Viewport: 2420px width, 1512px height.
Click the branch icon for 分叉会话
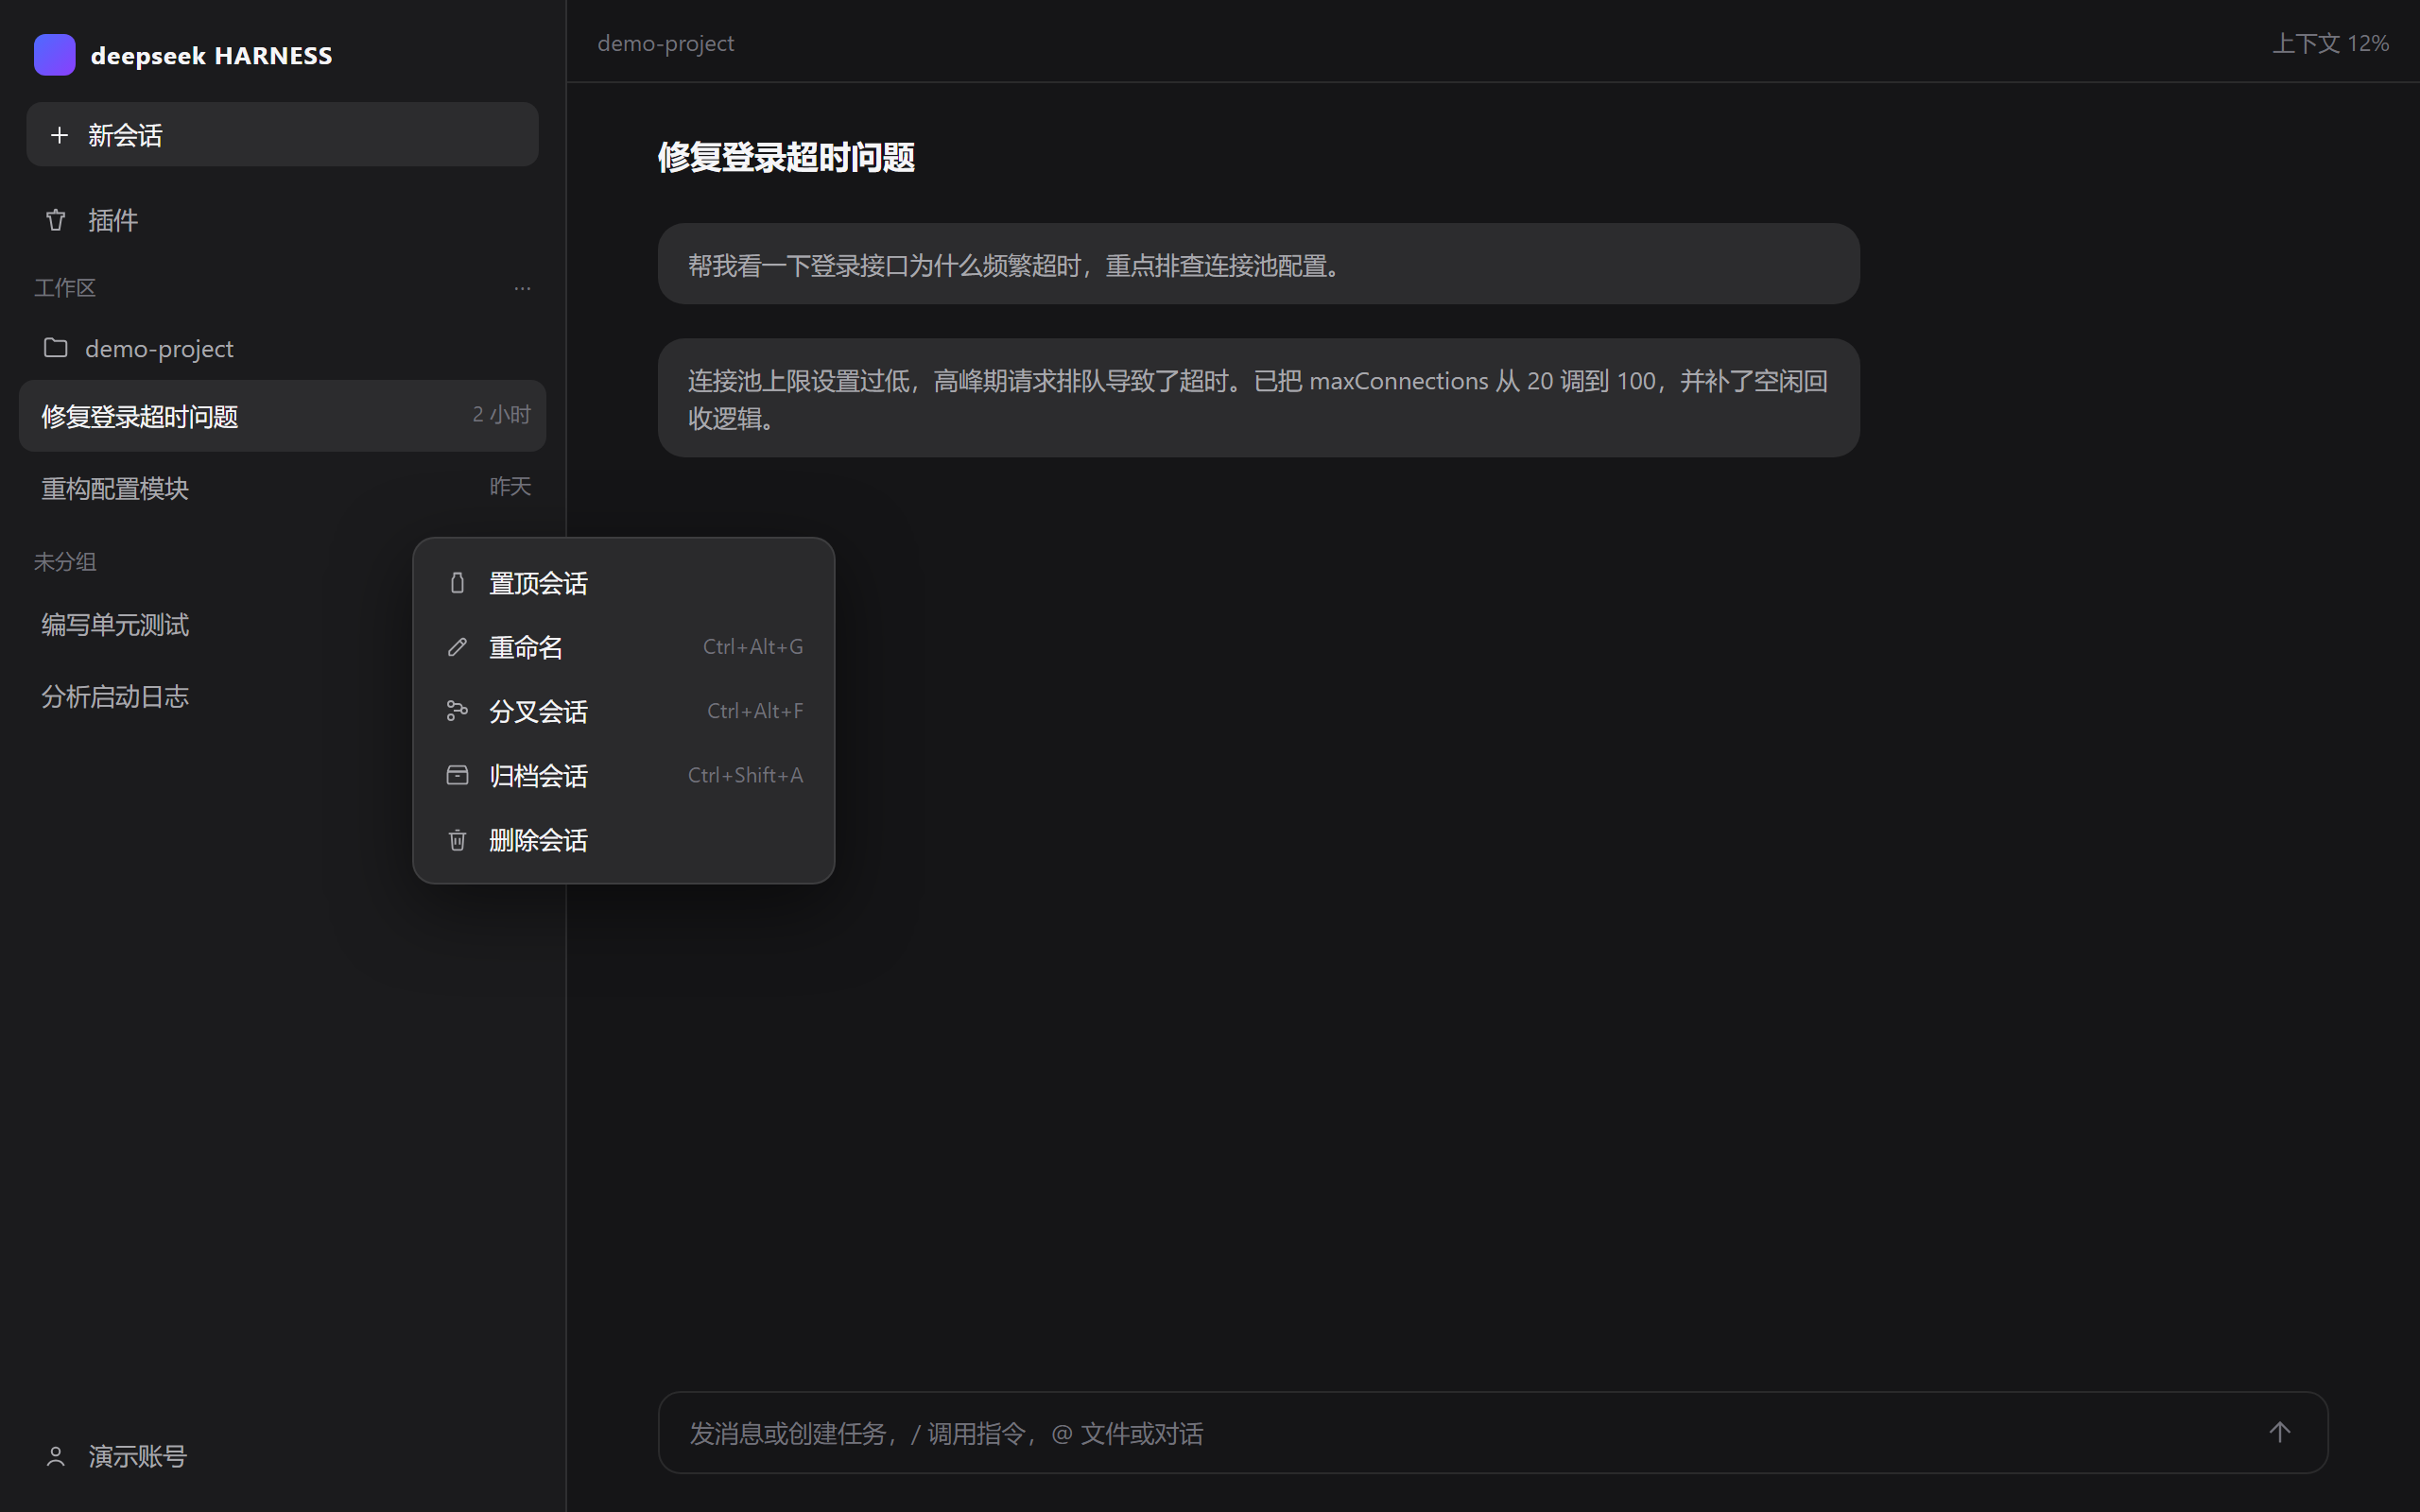point(457,711)
